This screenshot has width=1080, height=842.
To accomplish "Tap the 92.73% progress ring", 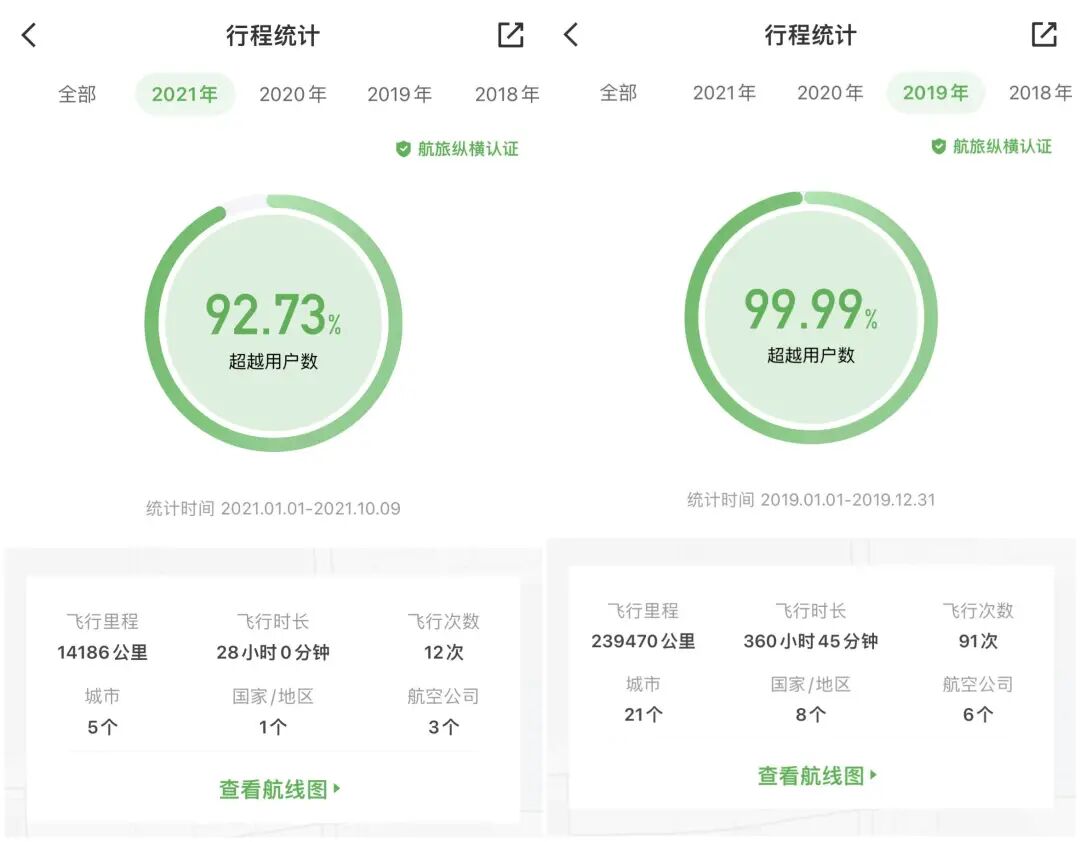I will 273,323.
